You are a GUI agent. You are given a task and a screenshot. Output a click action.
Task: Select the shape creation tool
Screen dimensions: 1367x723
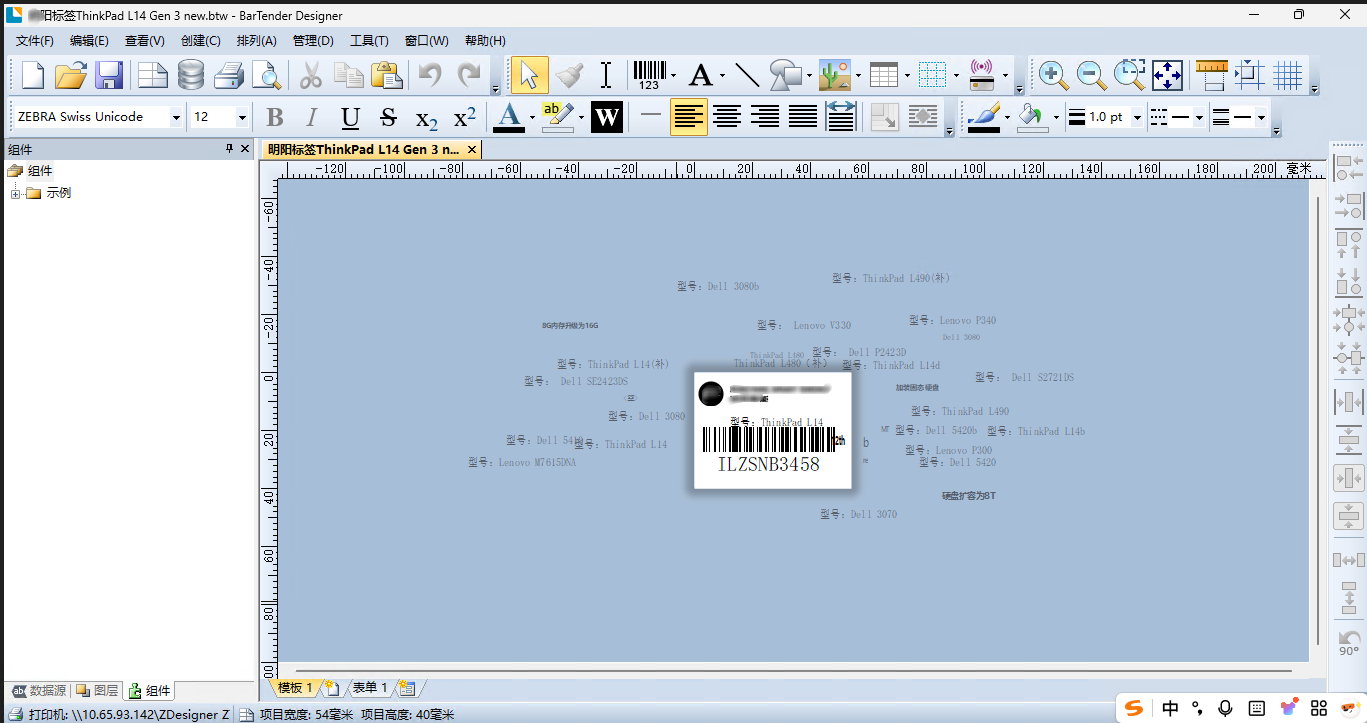[785, 75]
